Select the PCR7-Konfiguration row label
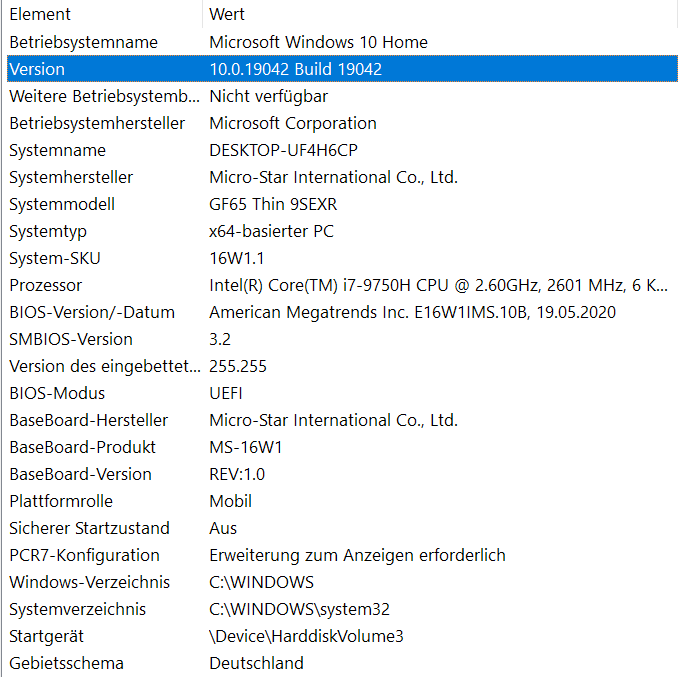The width and height of the screenshot is (697, 677). point(84,556)
